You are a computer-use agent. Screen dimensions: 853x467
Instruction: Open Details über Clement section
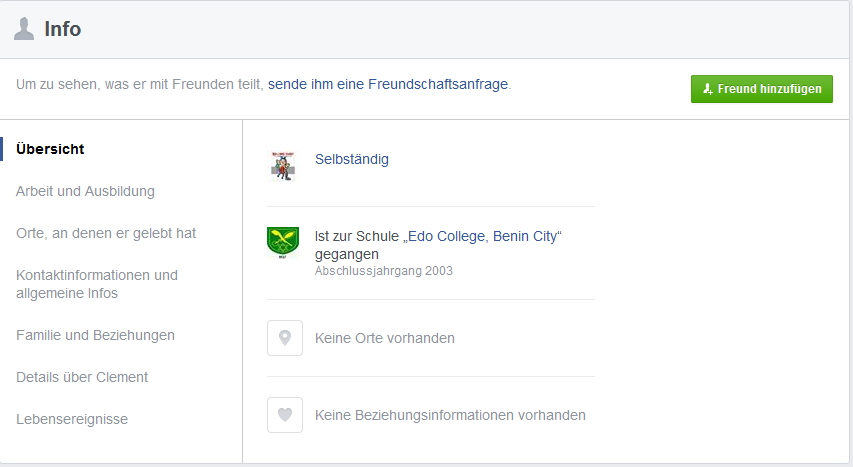(x=82, y=377)
